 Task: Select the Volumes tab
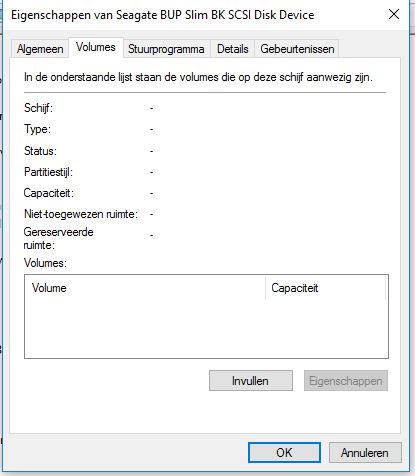pyautogui.click(x=96, y=47)
